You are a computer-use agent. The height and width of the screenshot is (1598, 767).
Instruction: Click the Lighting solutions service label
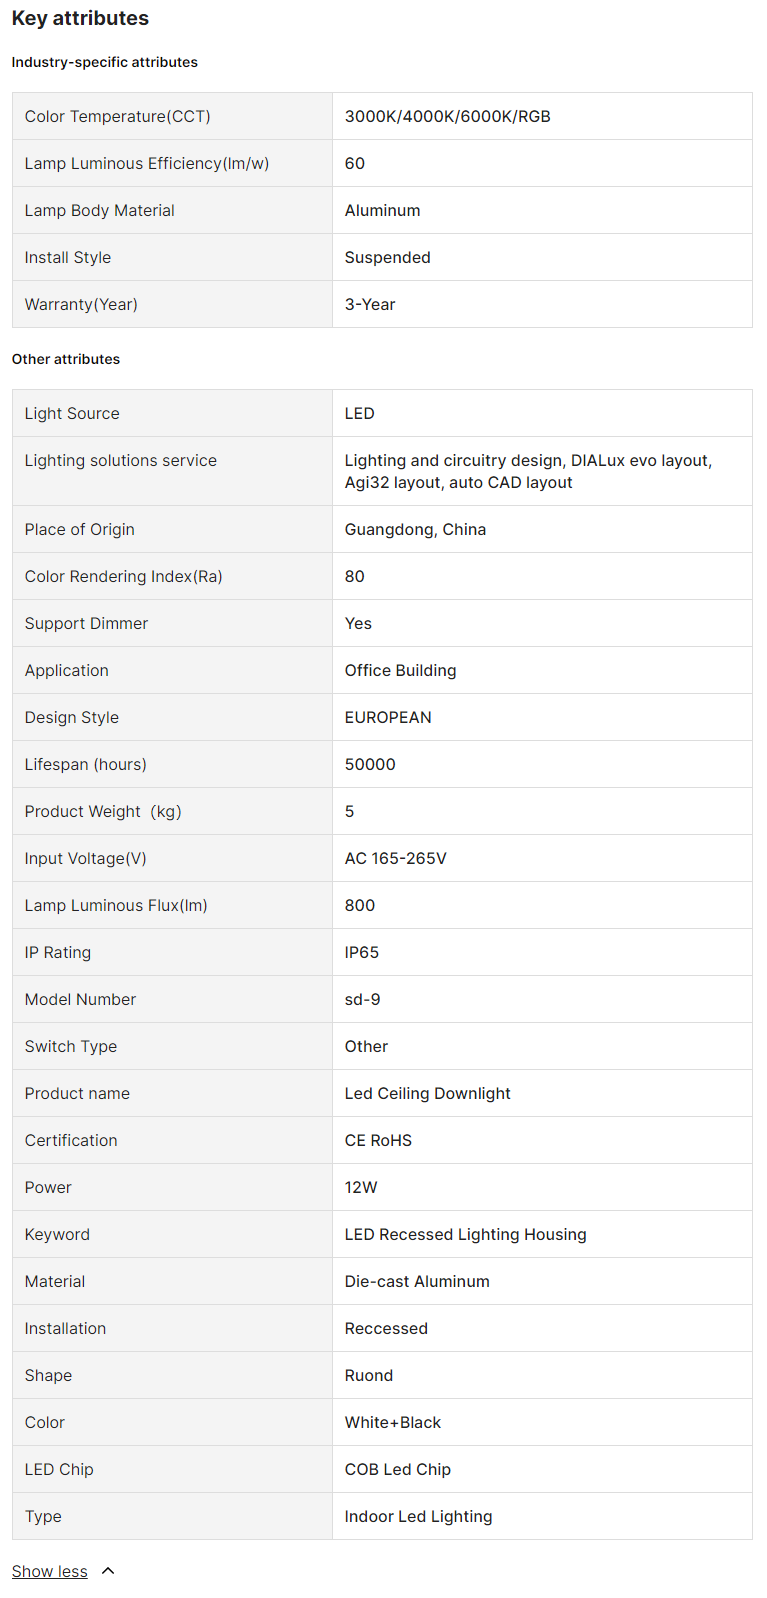[x=121, y=460]
